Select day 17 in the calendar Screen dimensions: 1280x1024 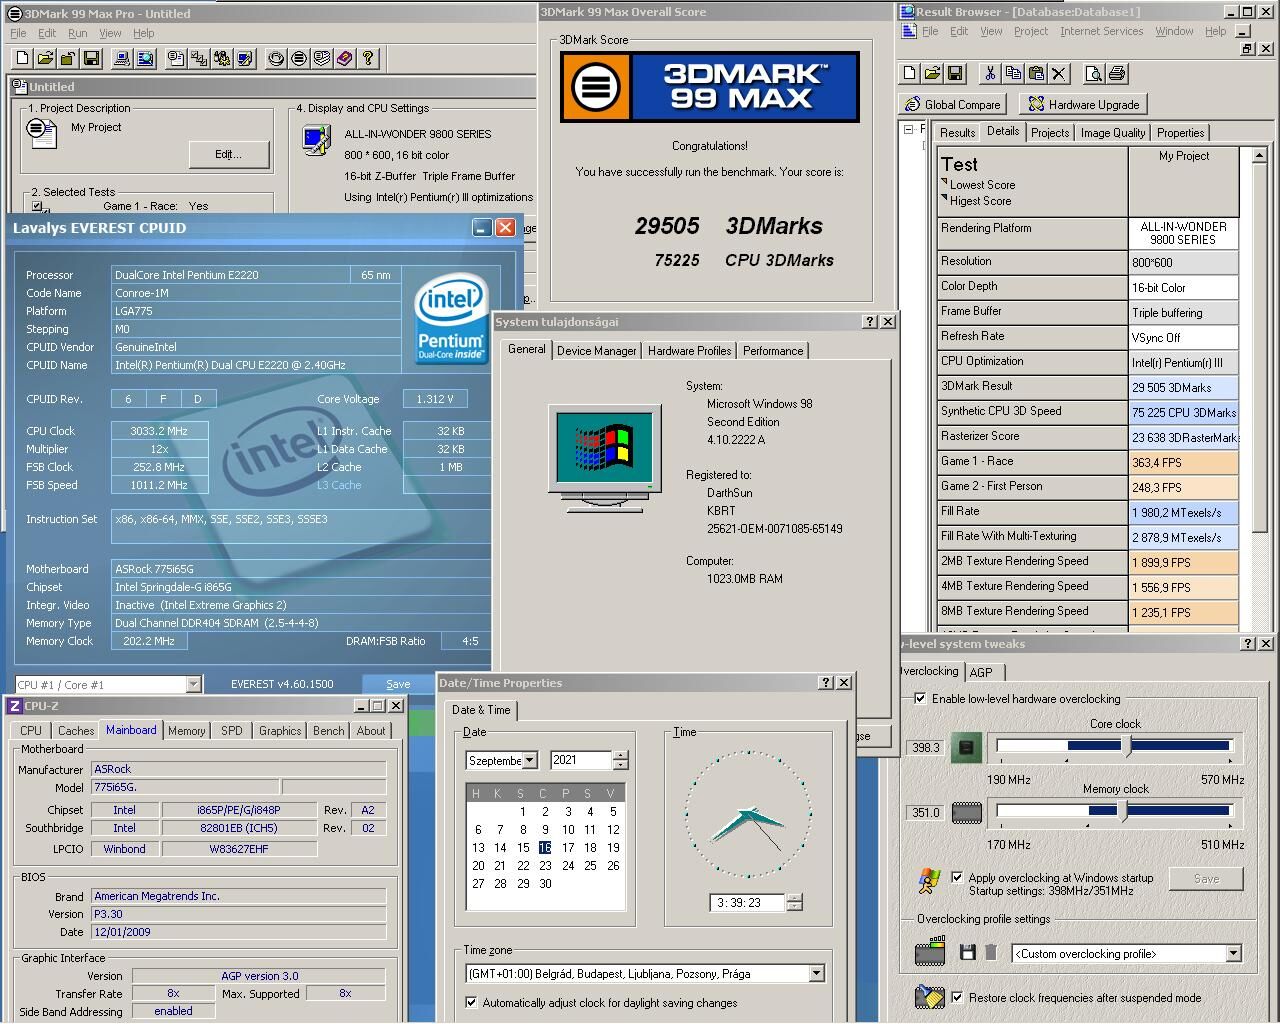tap(568, 847)
